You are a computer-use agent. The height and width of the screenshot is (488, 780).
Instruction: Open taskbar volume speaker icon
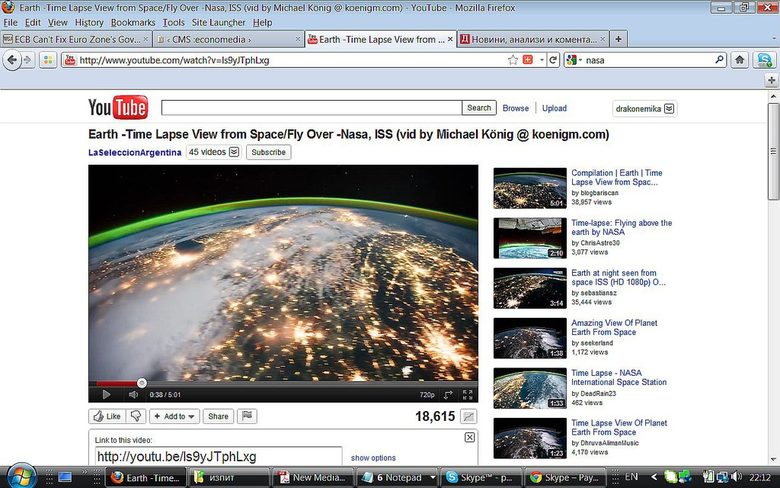pos(736,477)
